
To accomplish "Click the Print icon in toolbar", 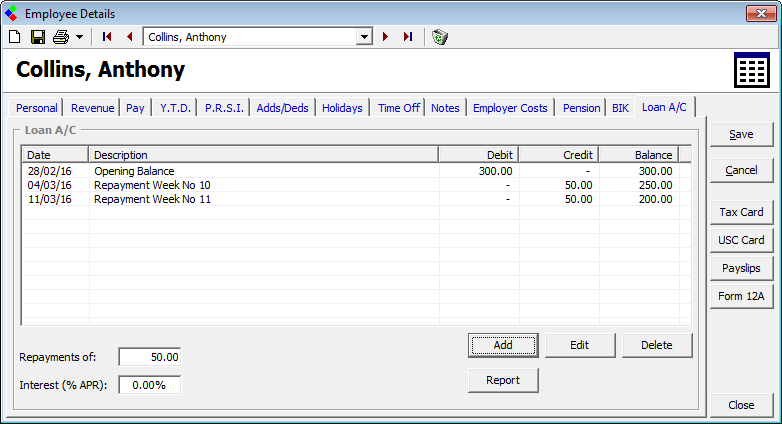I will coord(61,37).
